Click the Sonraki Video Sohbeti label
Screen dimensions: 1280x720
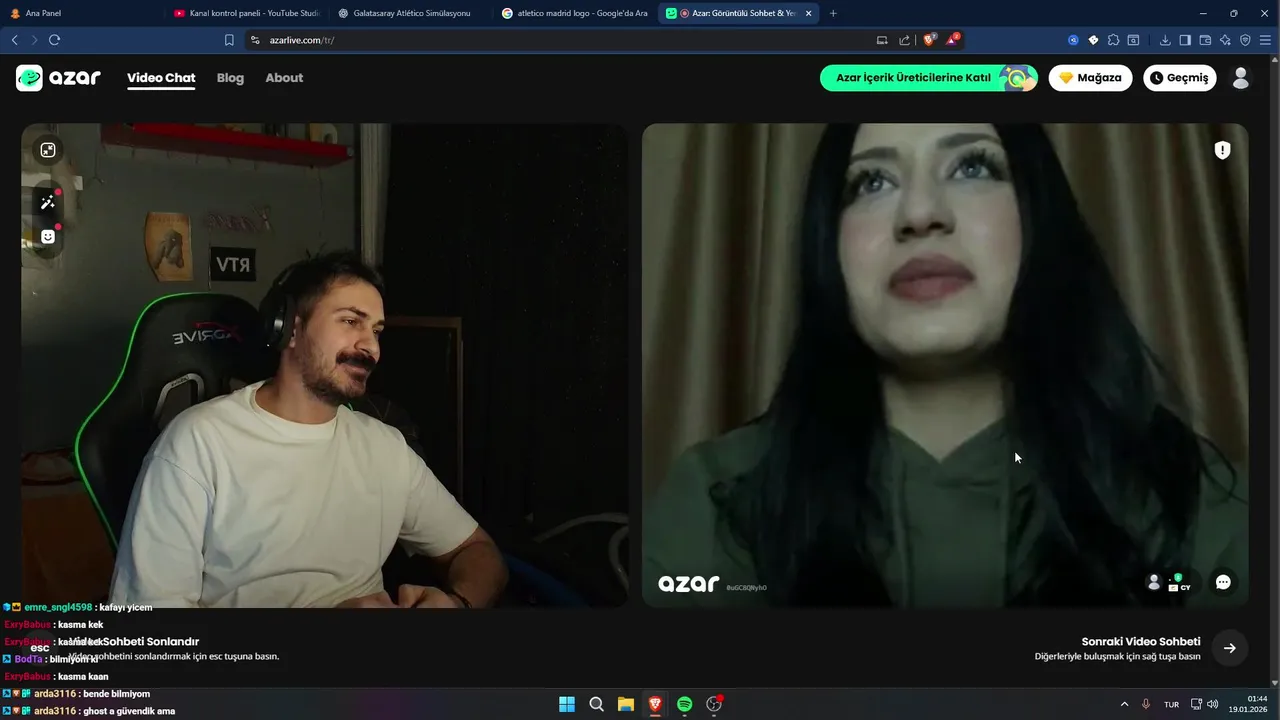coord(1141,642)
